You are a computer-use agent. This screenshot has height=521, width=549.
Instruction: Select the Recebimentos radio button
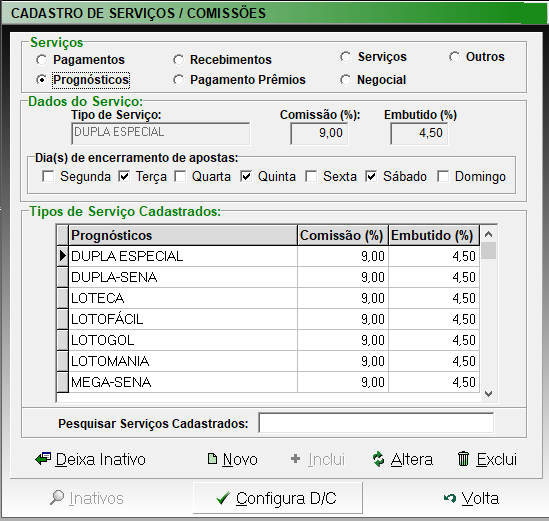coord(179,60)
